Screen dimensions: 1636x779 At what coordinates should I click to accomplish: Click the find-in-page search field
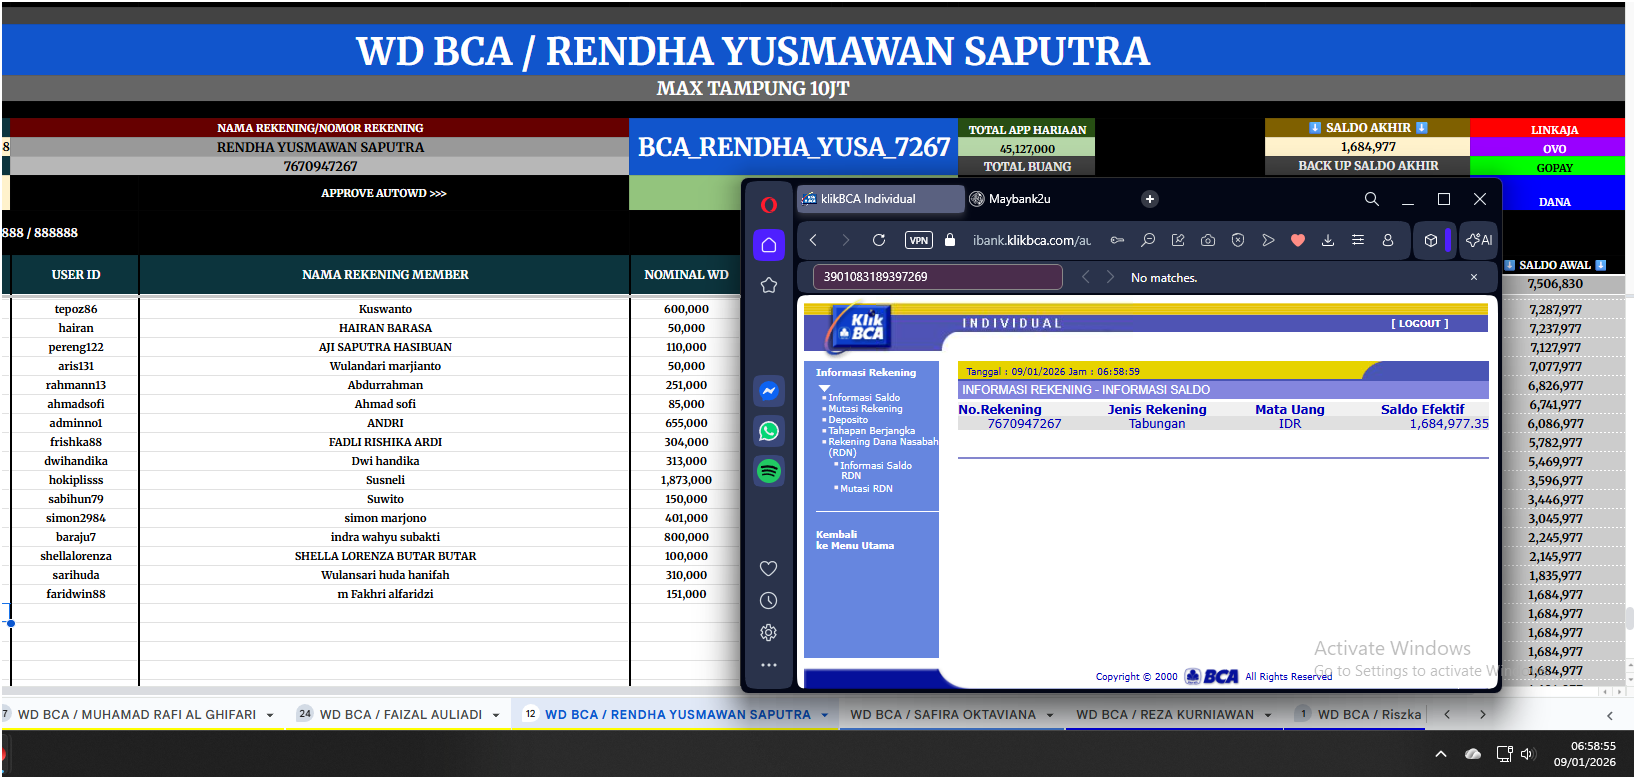(x=937, y=277)
